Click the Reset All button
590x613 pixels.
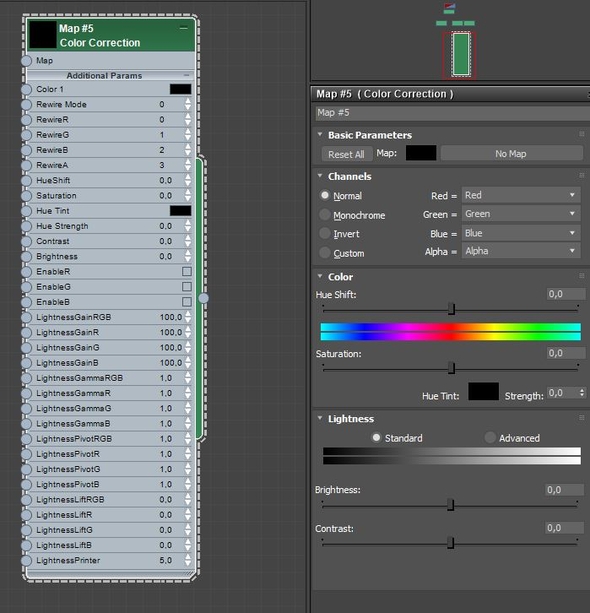pyautogui.click(x=346, y=154)
